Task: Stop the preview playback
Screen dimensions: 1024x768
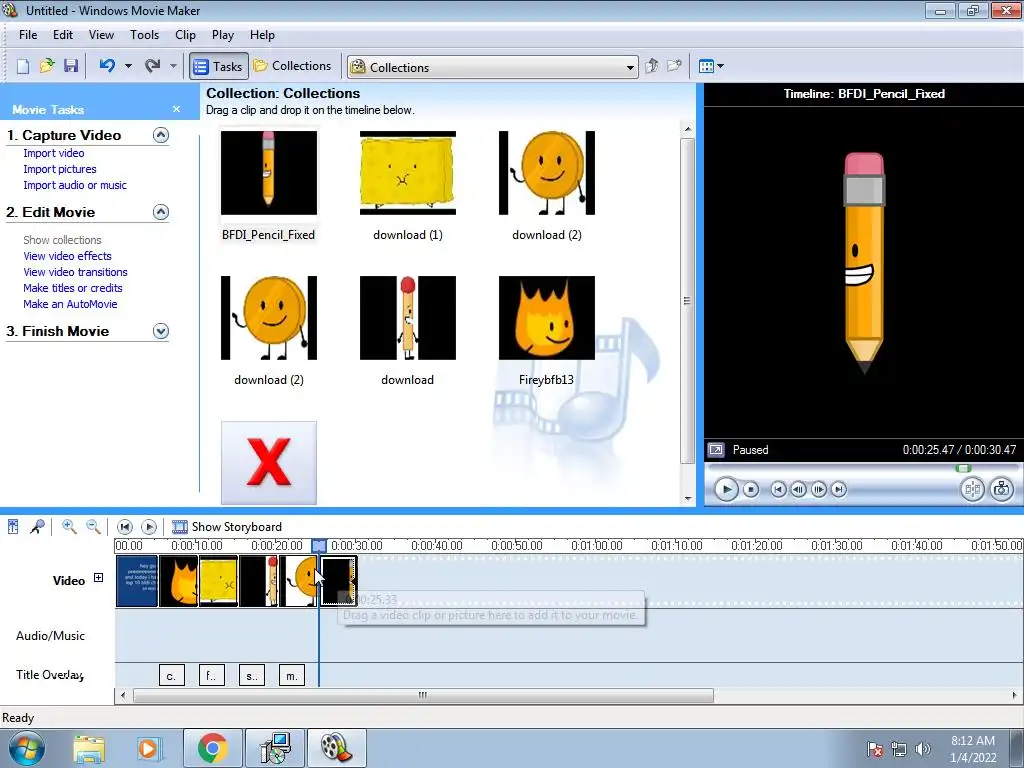Action: 751,489
